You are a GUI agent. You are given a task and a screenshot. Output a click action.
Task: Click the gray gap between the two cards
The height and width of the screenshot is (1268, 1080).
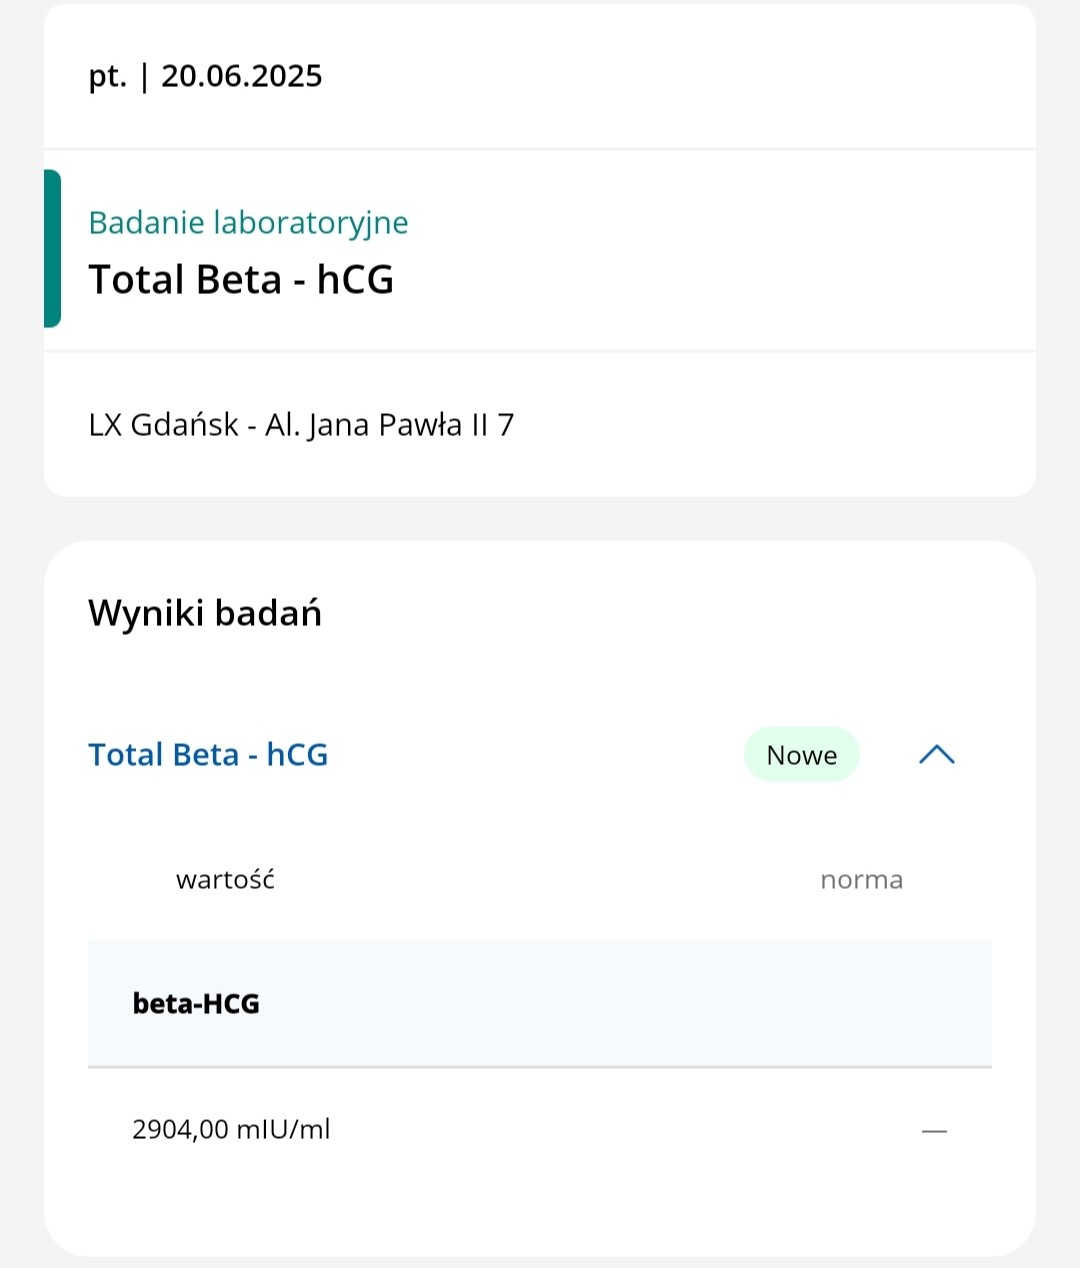click(540, 518)
